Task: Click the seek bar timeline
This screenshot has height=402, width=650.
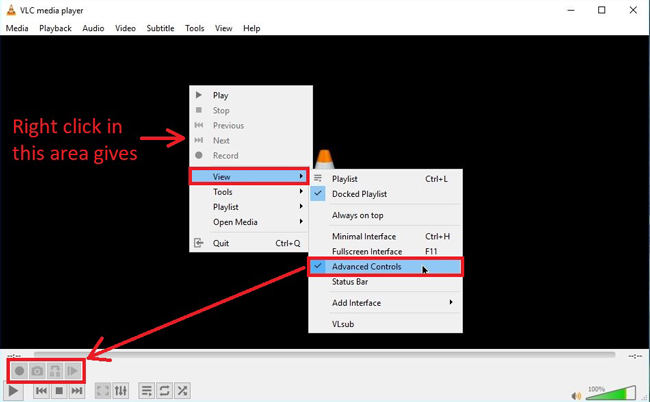Action: coord(325,355)
